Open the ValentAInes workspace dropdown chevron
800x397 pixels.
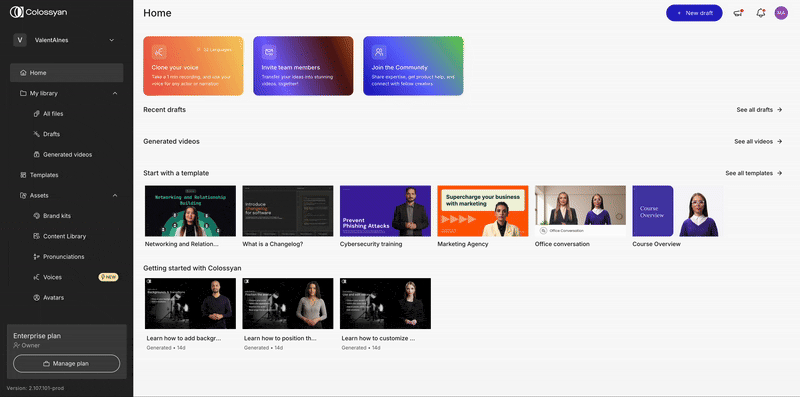click(x=112, y=40)
